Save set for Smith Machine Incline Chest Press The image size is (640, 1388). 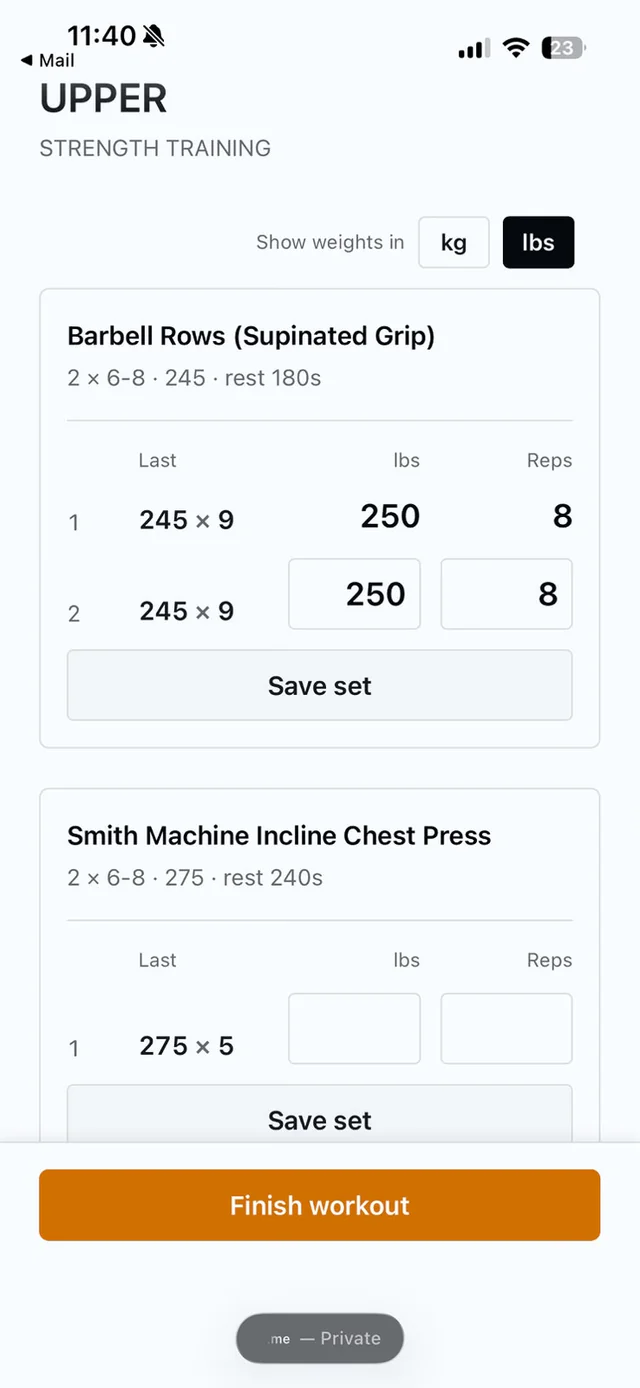320,1114
